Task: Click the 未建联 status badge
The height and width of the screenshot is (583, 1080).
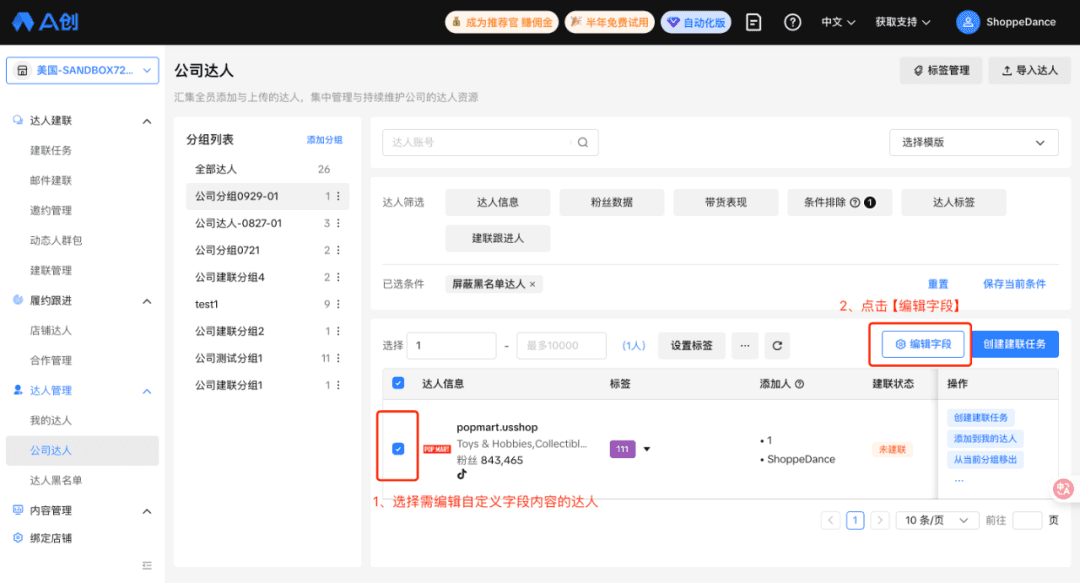Action: [x=892, y=449]
